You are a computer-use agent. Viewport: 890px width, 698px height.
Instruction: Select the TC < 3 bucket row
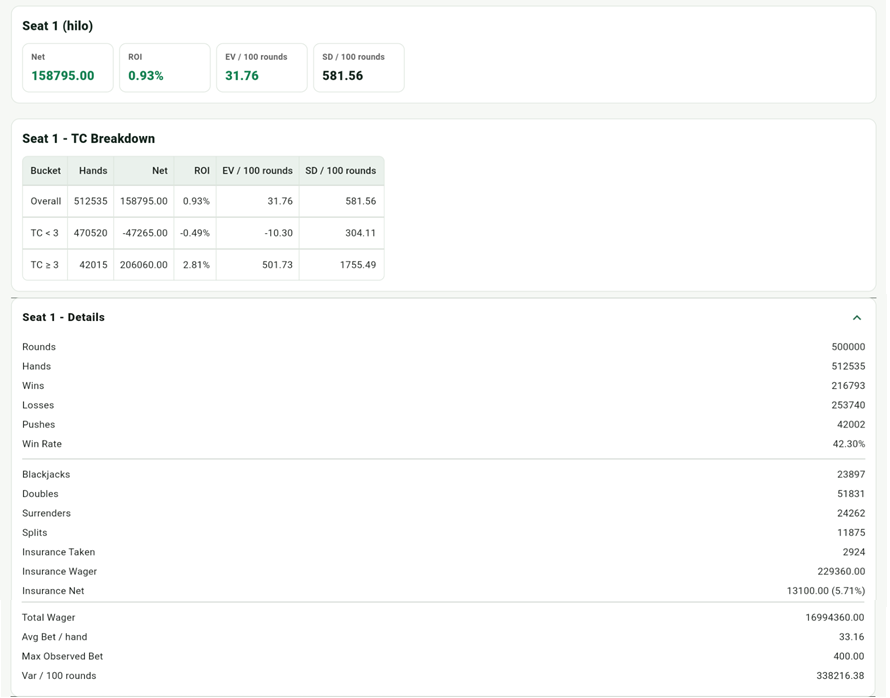(203, 233)
